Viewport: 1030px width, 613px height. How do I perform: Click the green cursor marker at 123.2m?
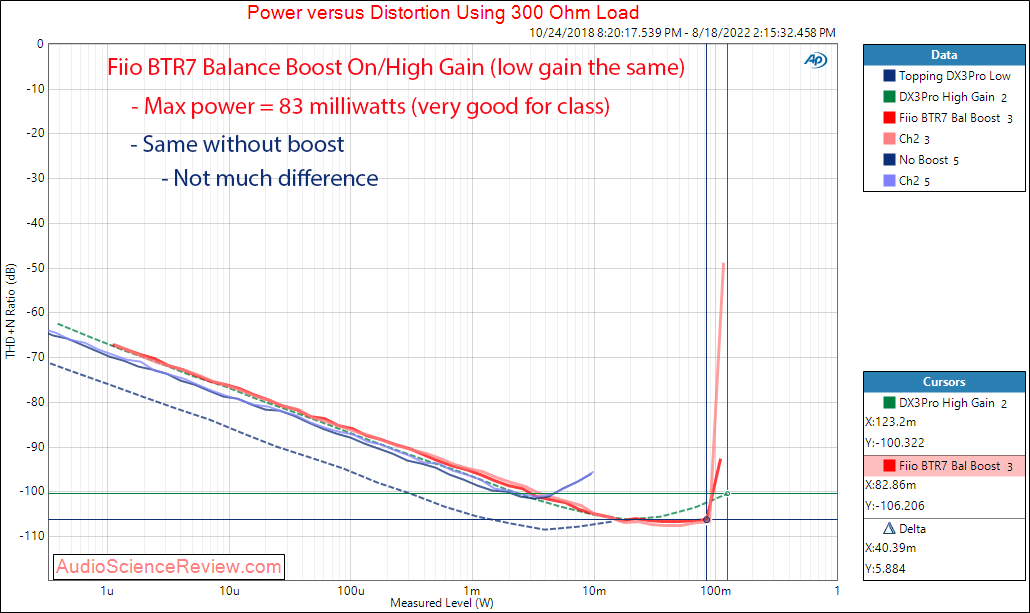point(727,493)
